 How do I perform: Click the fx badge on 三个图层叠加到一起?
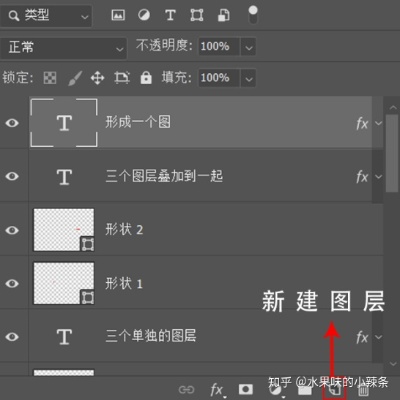(362, 177)
